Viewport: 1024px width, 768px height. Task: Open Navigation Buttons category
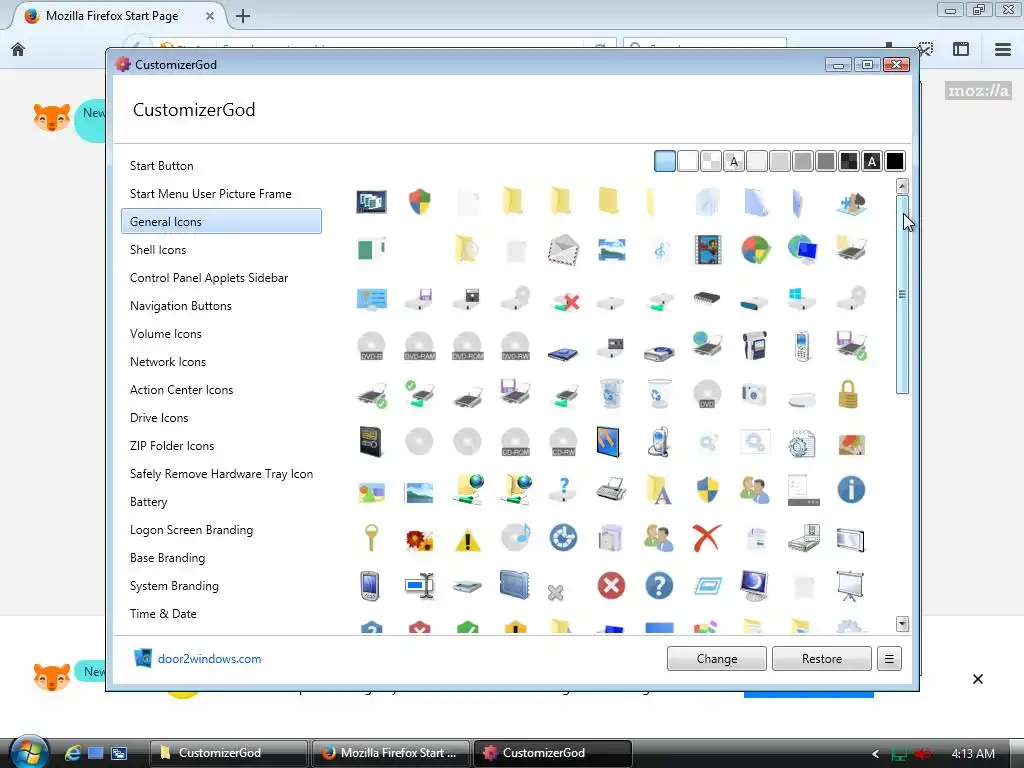(181, 306)
